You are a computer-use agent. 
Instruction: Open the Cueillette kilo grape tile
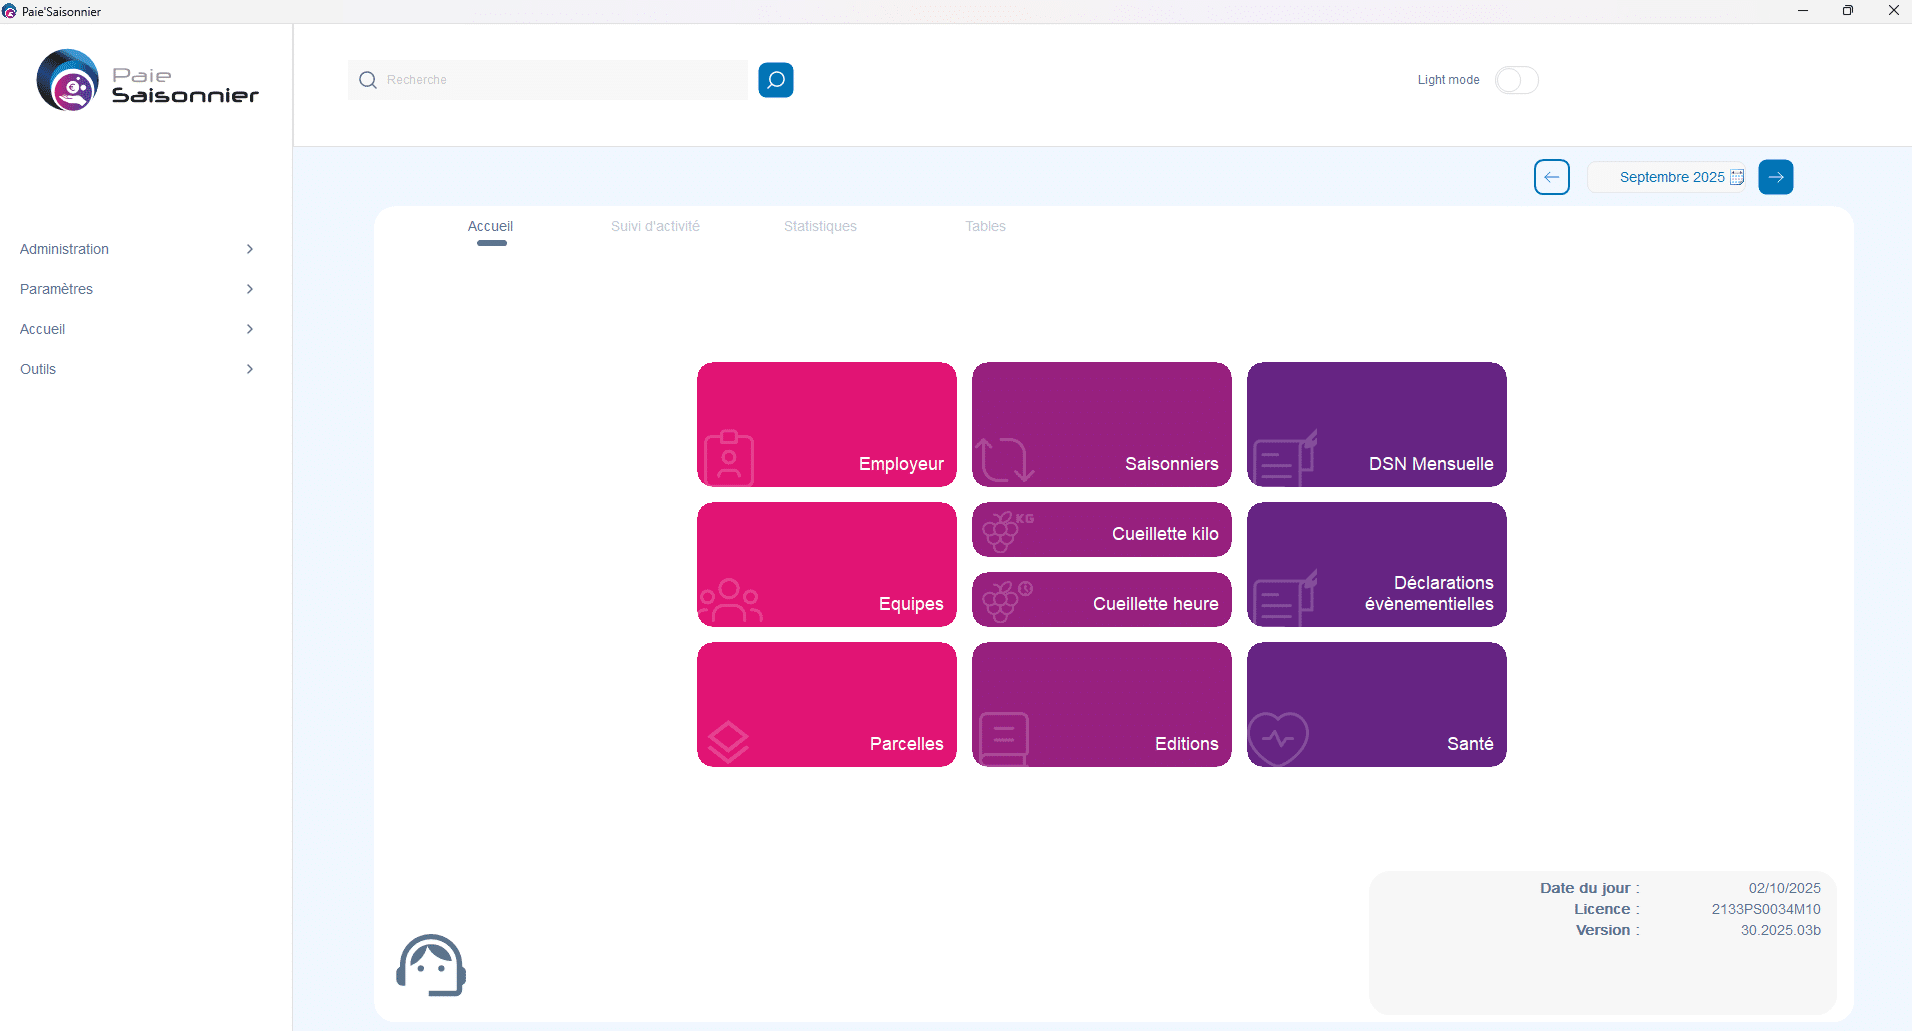1101,530
